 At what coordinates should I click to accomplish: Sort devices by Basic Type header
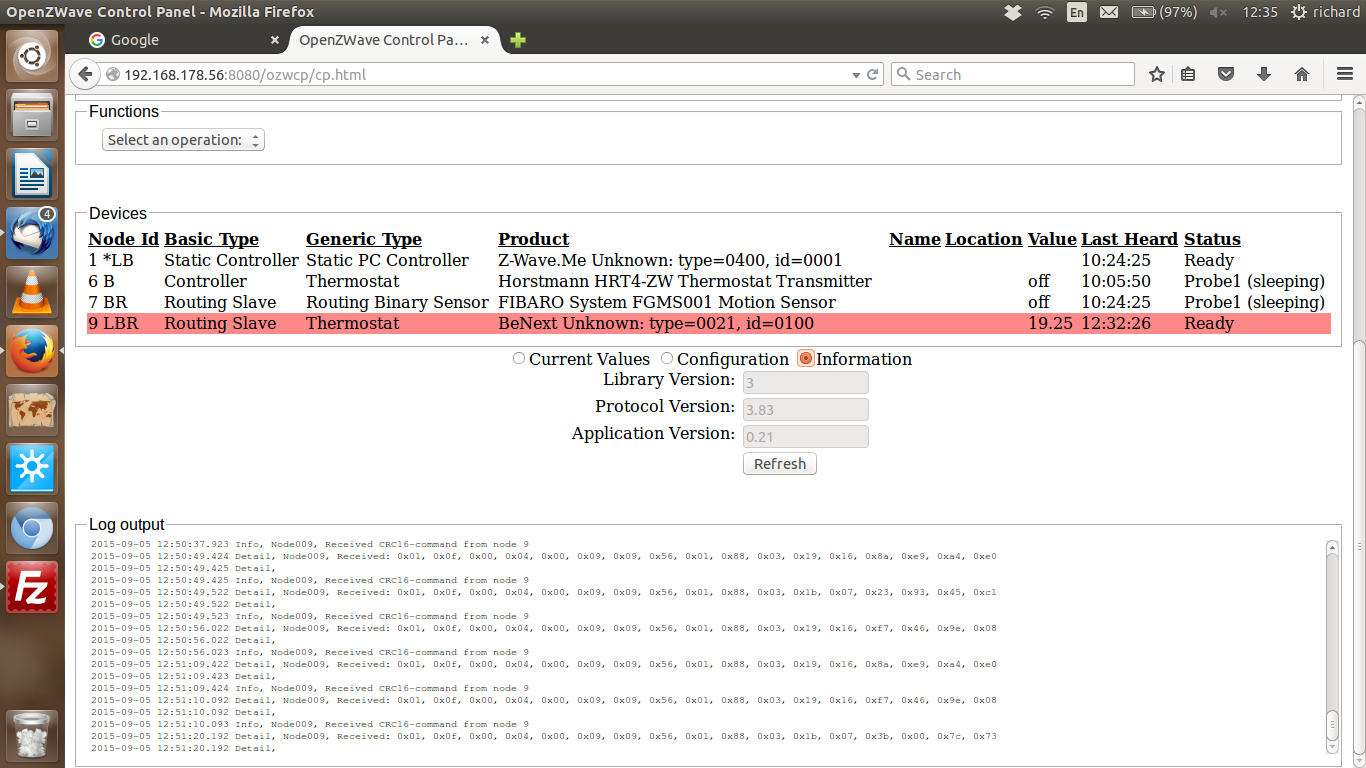(x=212, y=239)
